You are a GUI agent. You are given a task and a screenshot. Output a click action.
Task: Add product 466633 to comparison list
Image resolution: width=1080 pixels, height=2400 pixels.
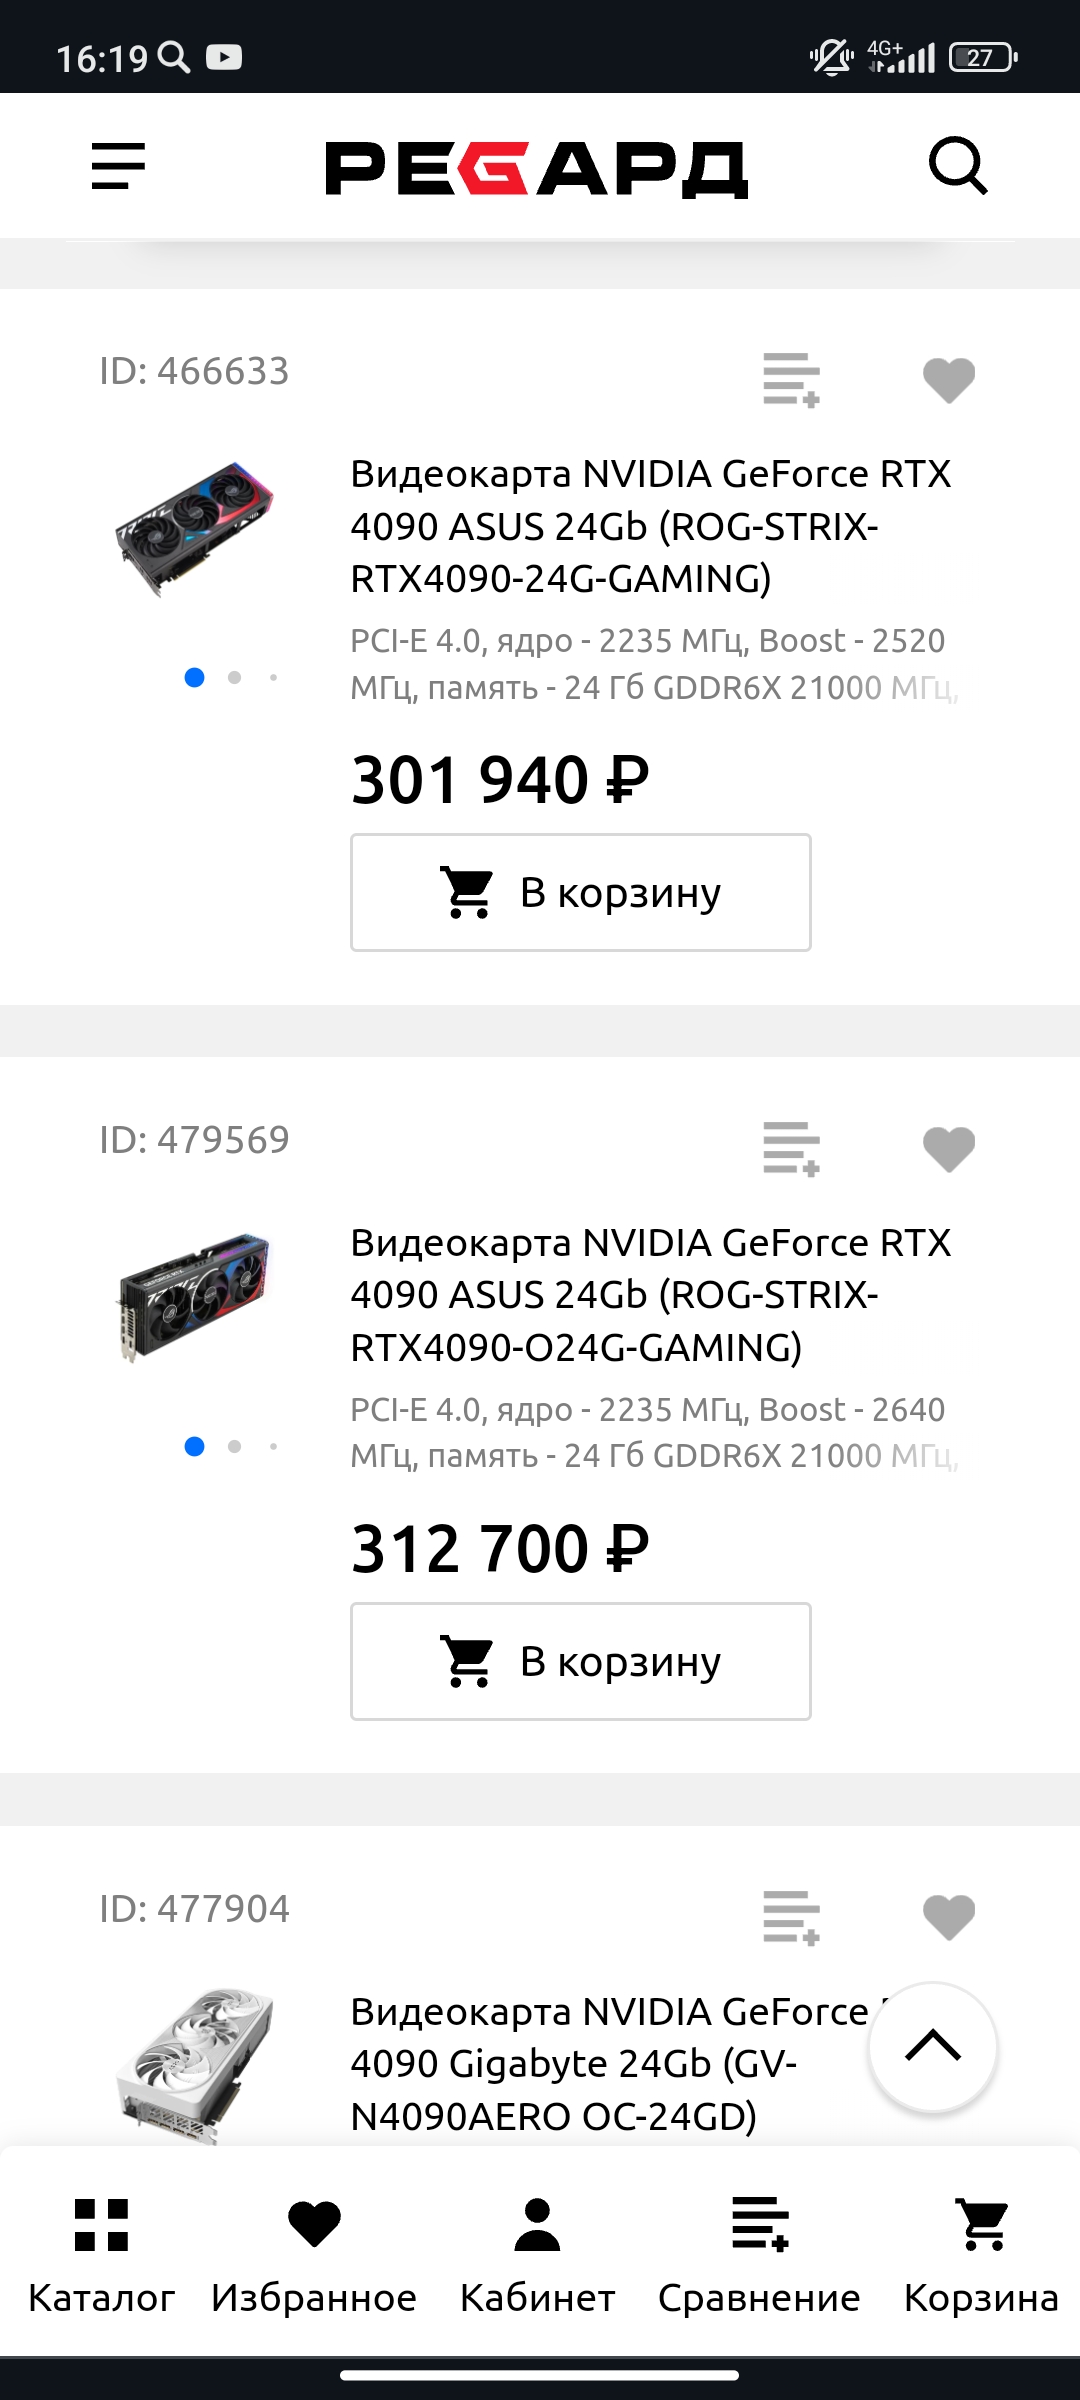tap(791, 380)
